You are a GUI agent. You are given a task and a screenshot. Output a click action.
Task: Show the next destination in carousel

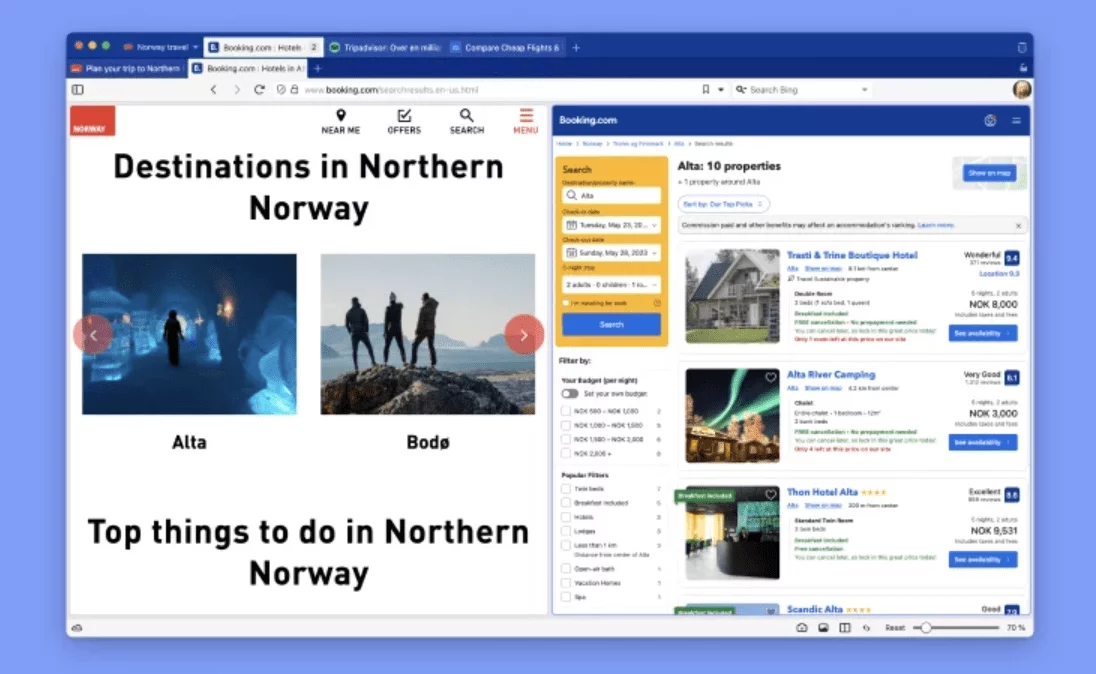pyautogui.click(x=524, y=335)
